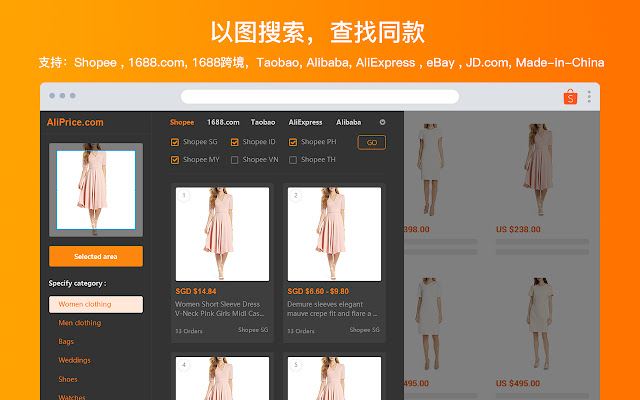The image size is (640, 400).
Task: Expand more platforms dropdown arrow after Alibaba
Action: point(382,122)
